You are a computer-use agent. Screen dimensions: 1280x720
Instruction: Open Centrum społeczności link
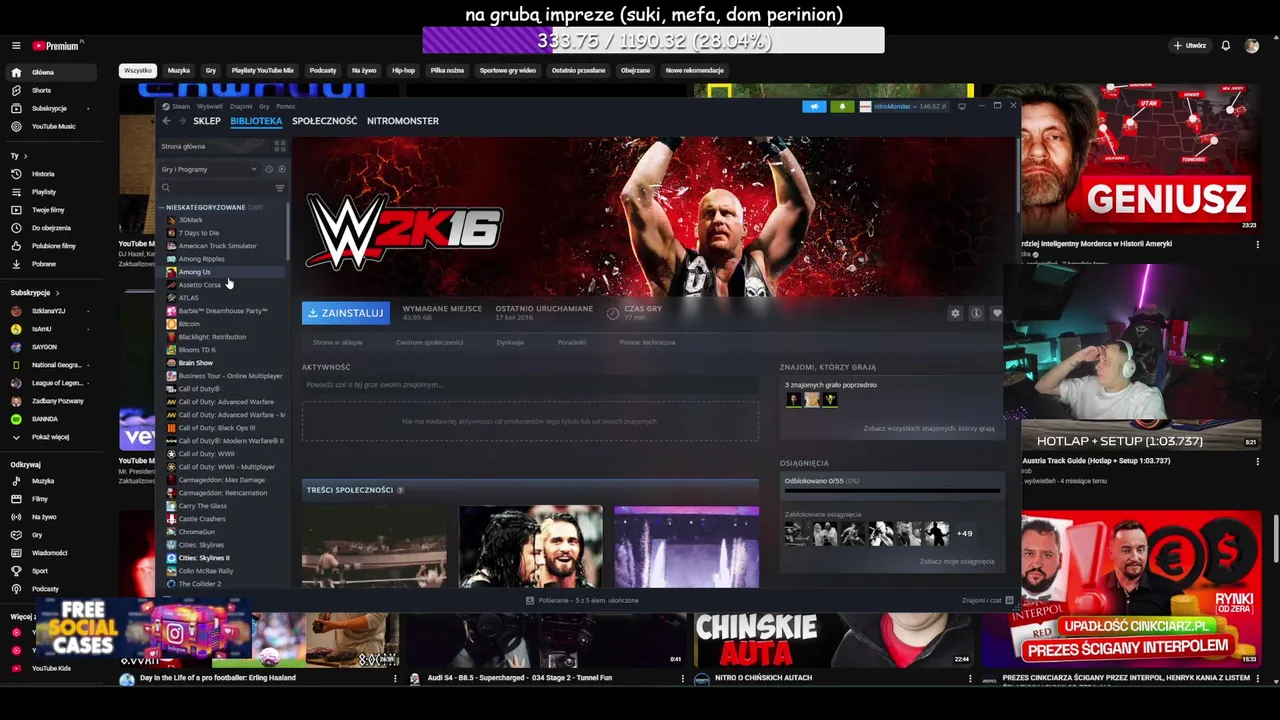pos(429,342)
